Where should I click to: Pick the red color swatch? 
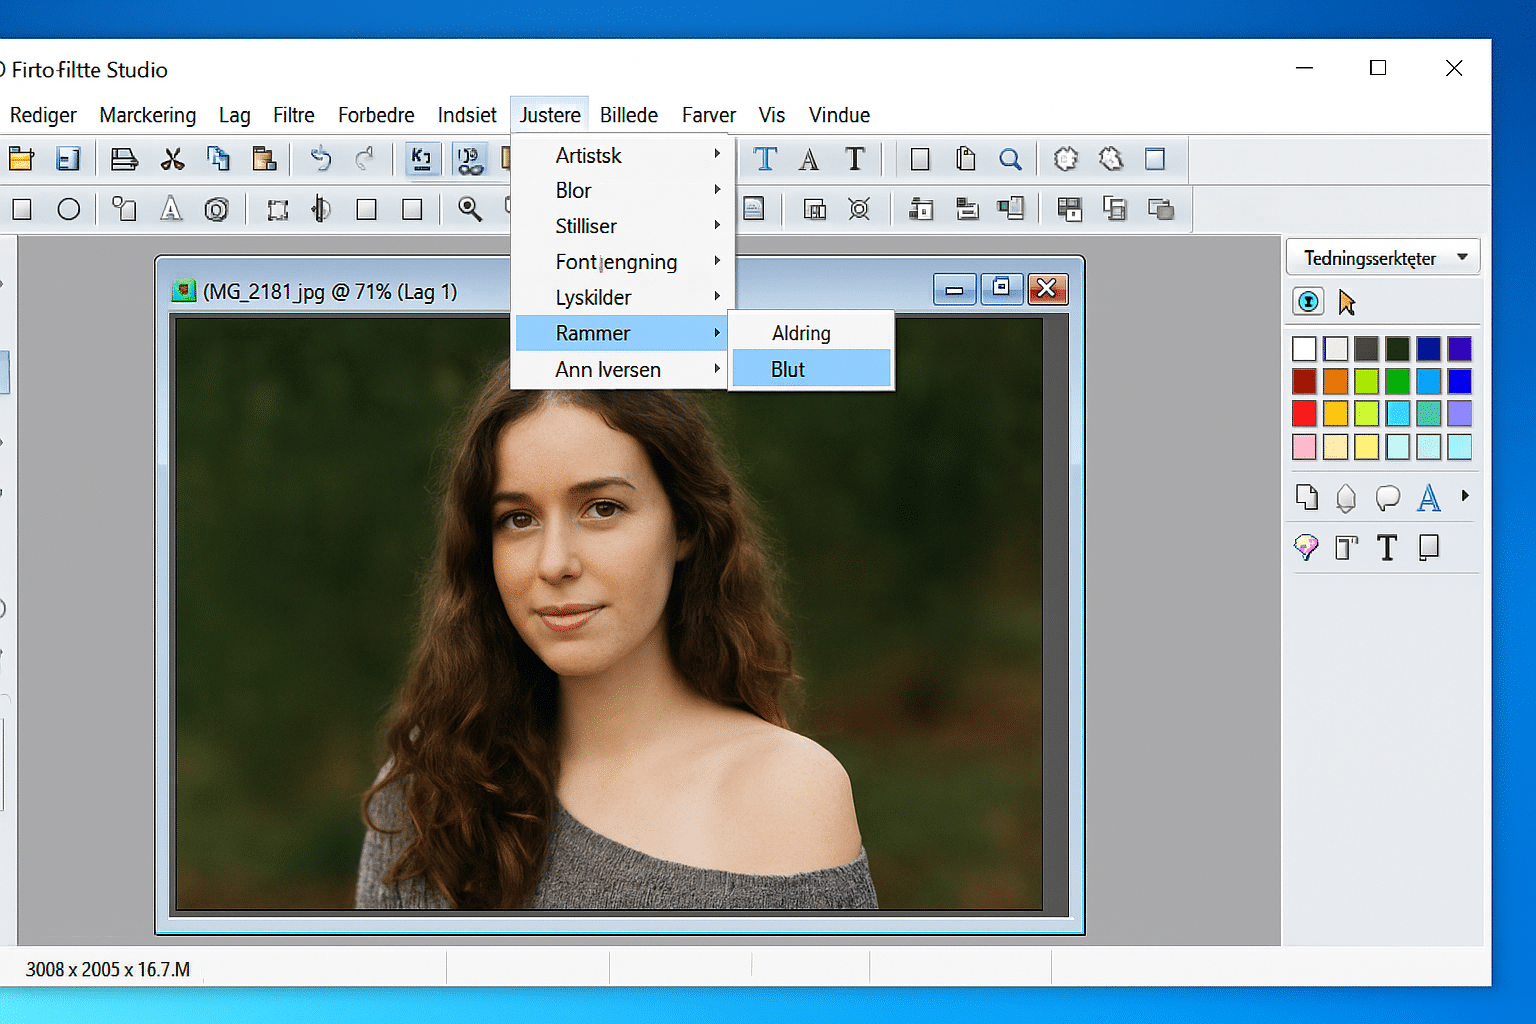[x=1304, y=413]
